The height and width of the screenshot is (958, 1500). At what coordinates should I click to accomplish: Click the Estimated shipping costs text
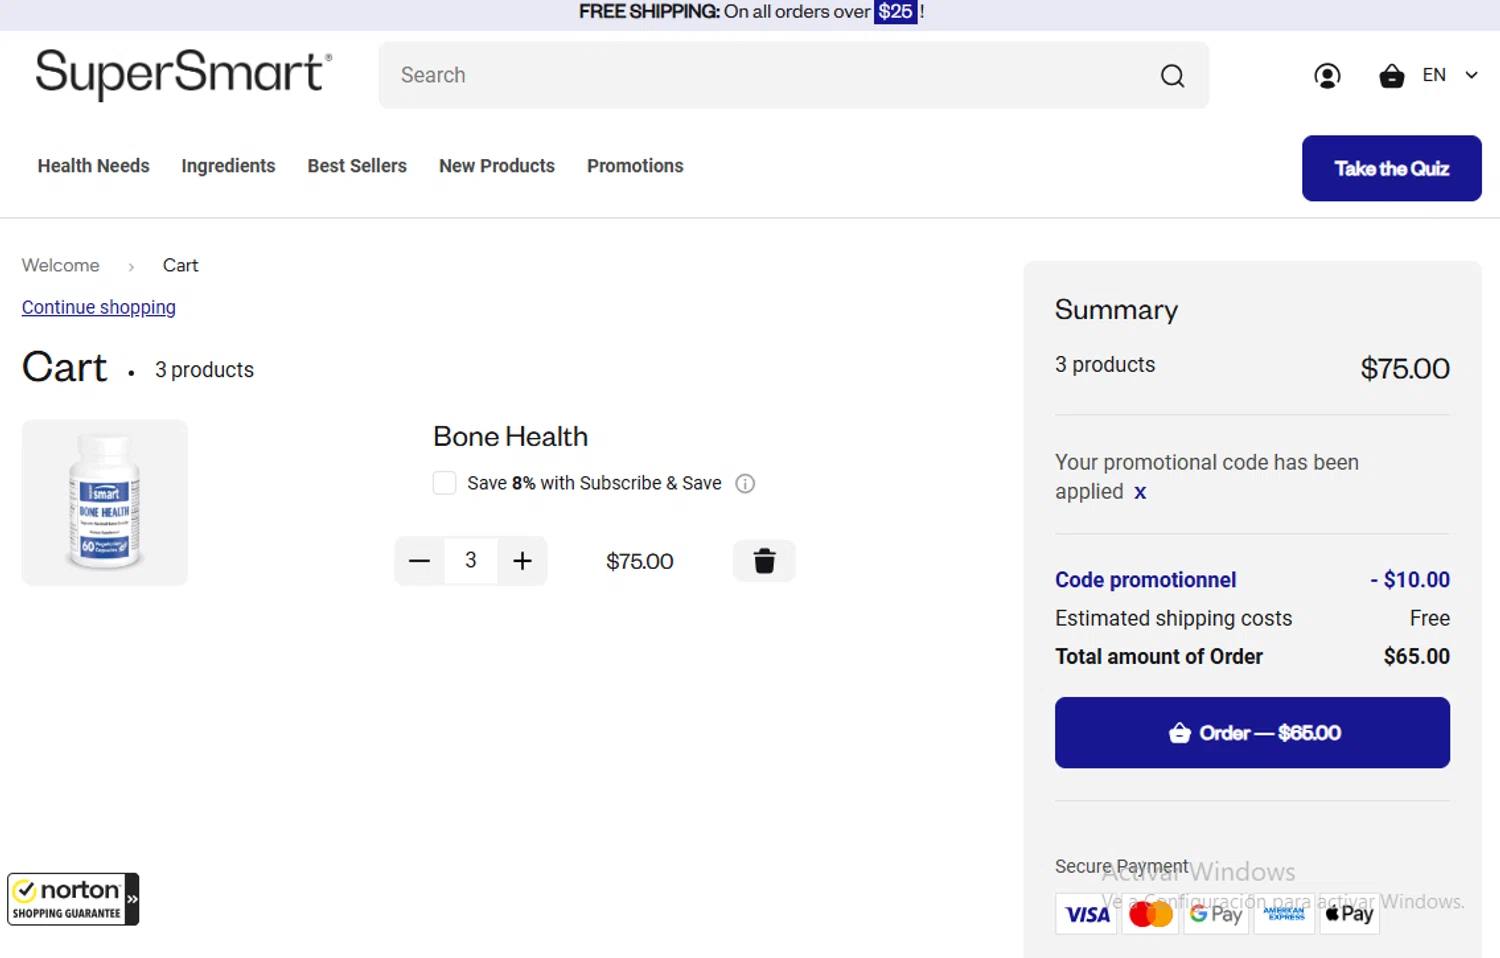(1173, 618)
